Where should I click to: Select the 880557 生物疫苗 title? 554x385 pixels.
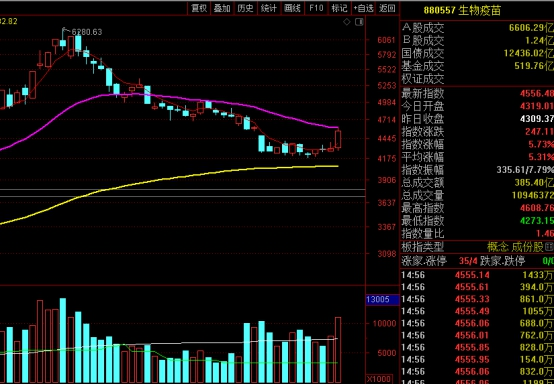(462, 10)
